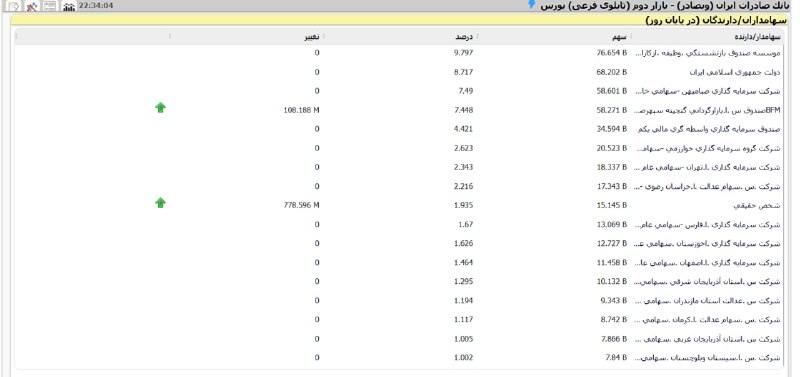Click share count 76.654 B
Viewport: 800px width, 377px height.
pos(612,53)
